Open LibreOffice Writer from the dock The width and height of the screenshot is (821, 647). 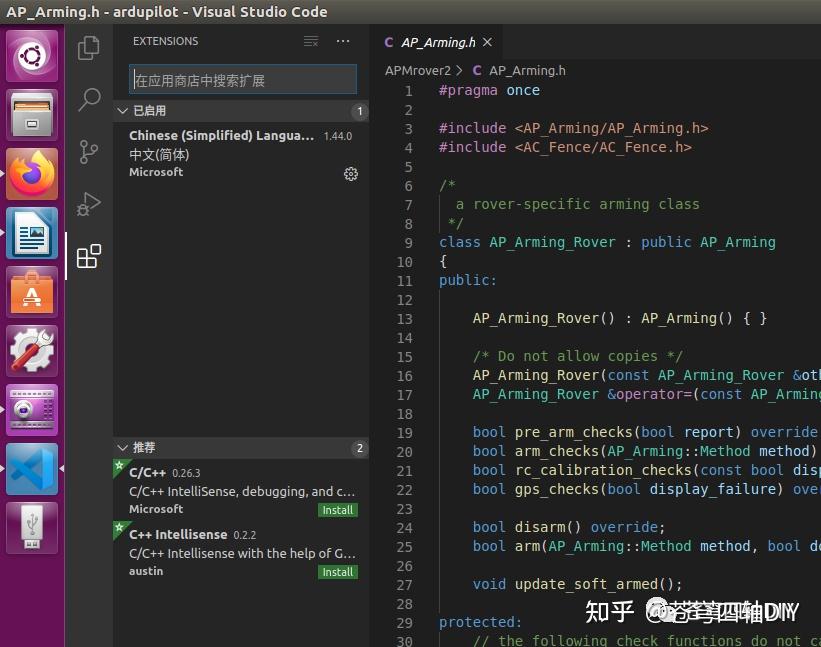32,233
